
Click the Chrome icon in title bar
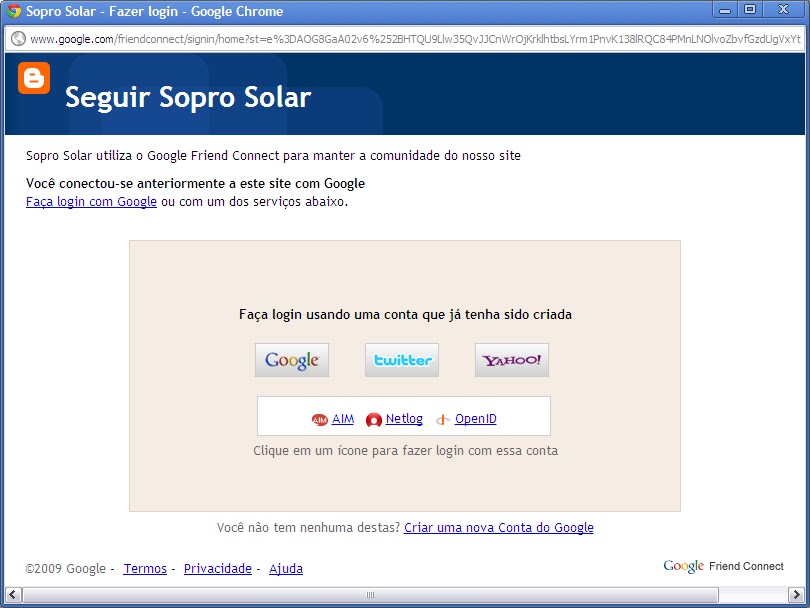pos(13,11)
